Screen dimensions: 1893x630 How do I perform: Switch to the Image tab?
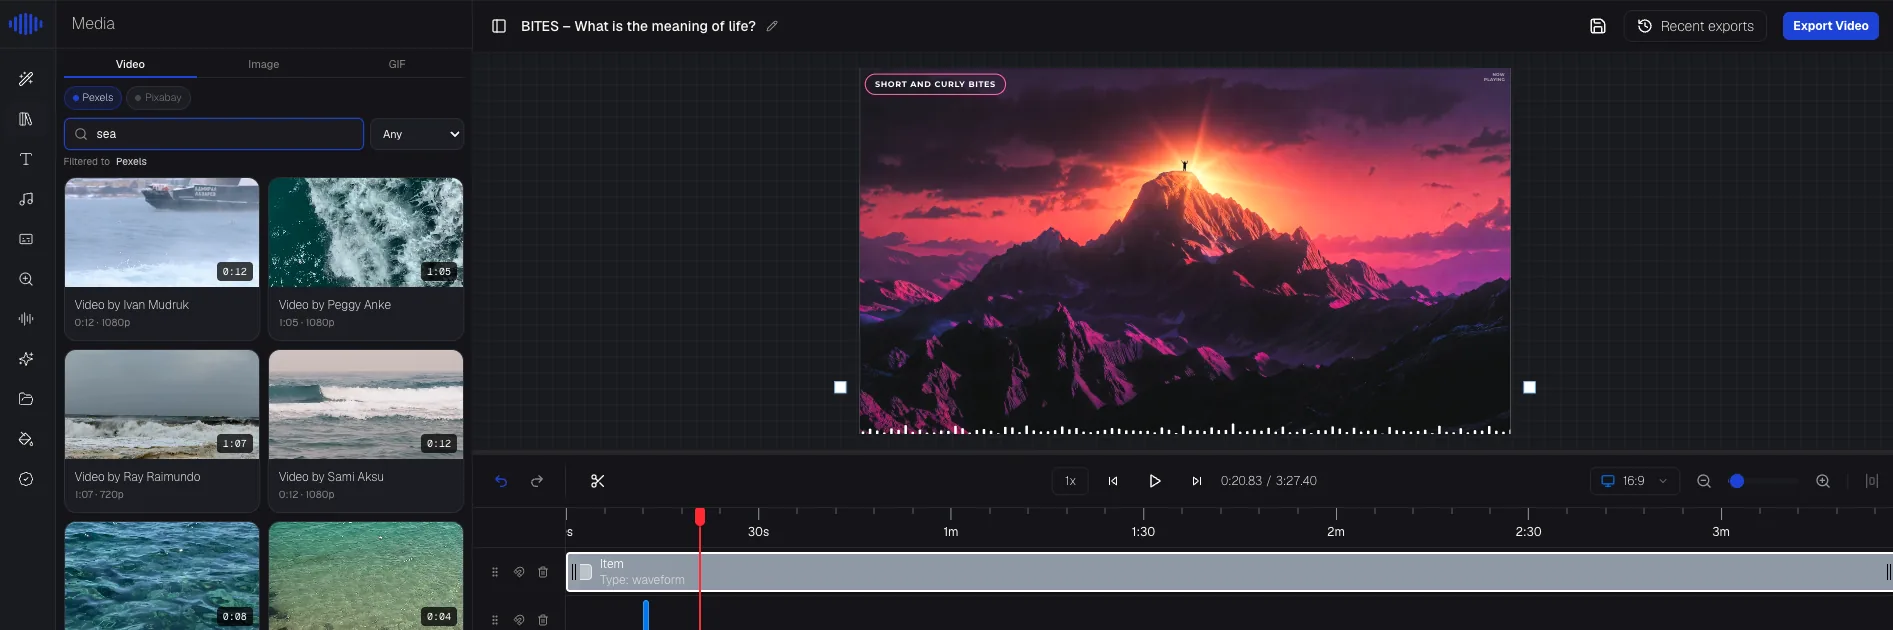tap(264, 64)
